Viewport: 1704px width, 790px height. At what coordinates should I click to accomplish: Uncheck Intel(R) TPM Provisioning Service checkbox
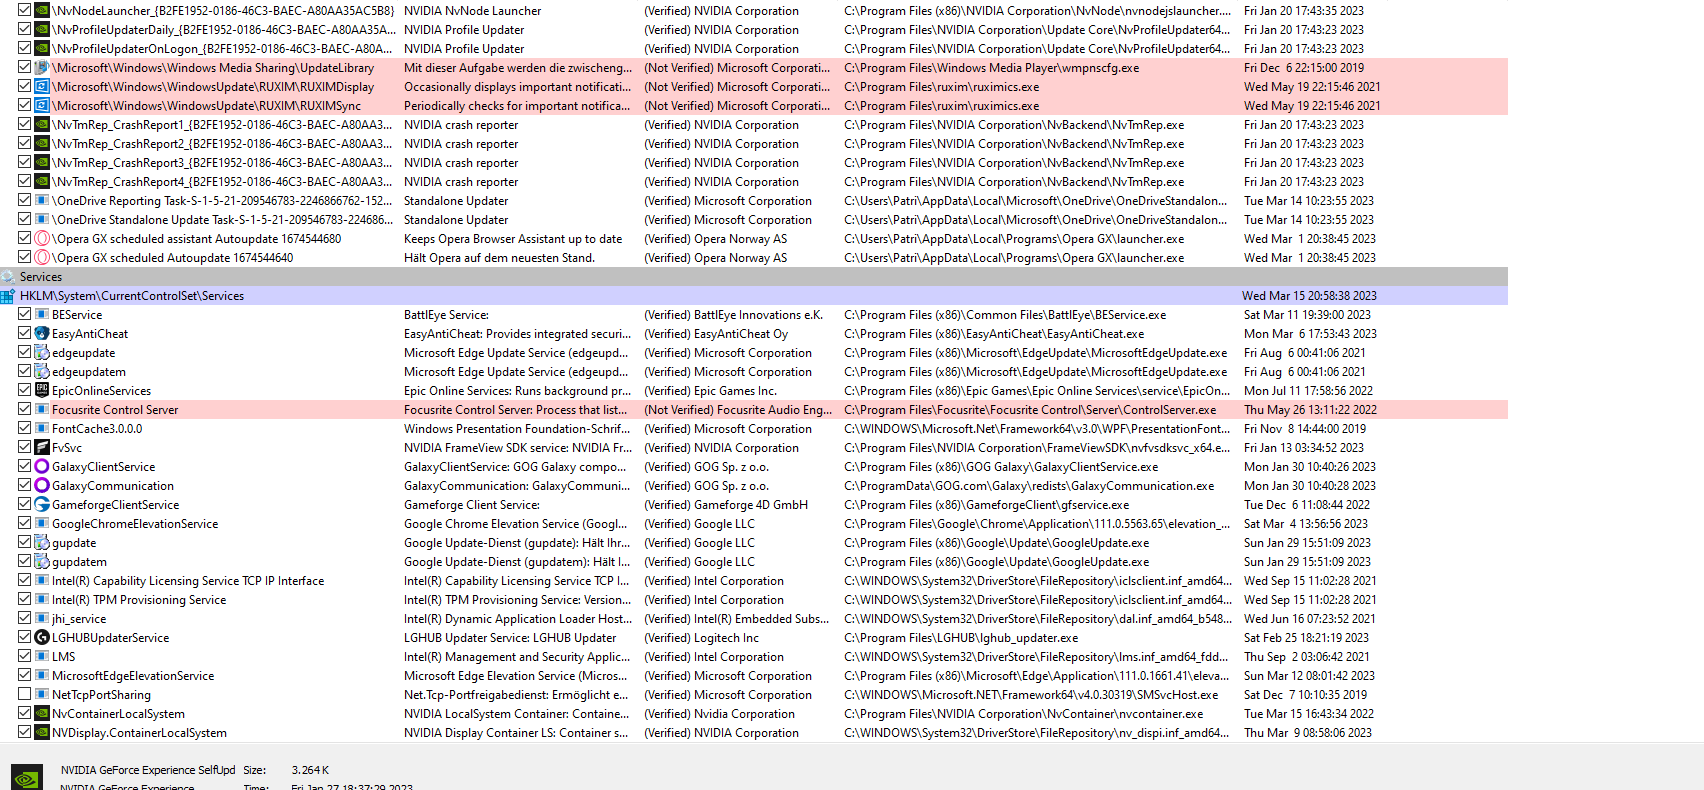click(24, 599)
